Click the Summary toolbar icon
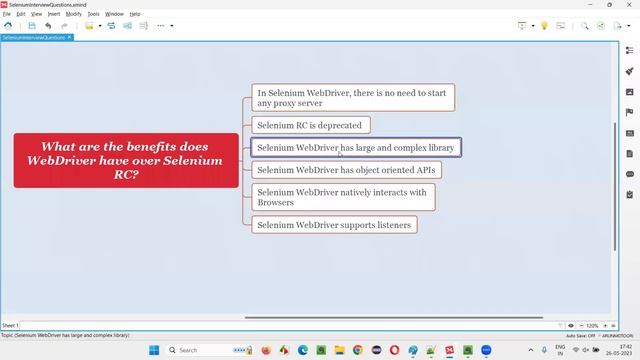 click(x=144, y=26)
